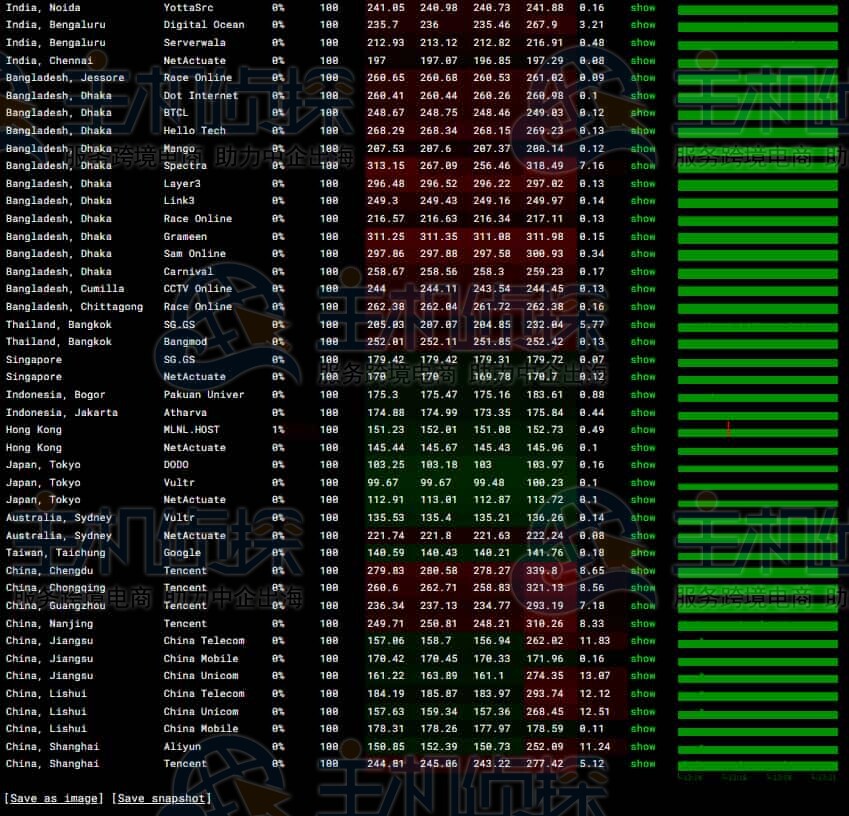
Task: Click show for Bengaluru Digital Ocean
Action: point(643,25)
